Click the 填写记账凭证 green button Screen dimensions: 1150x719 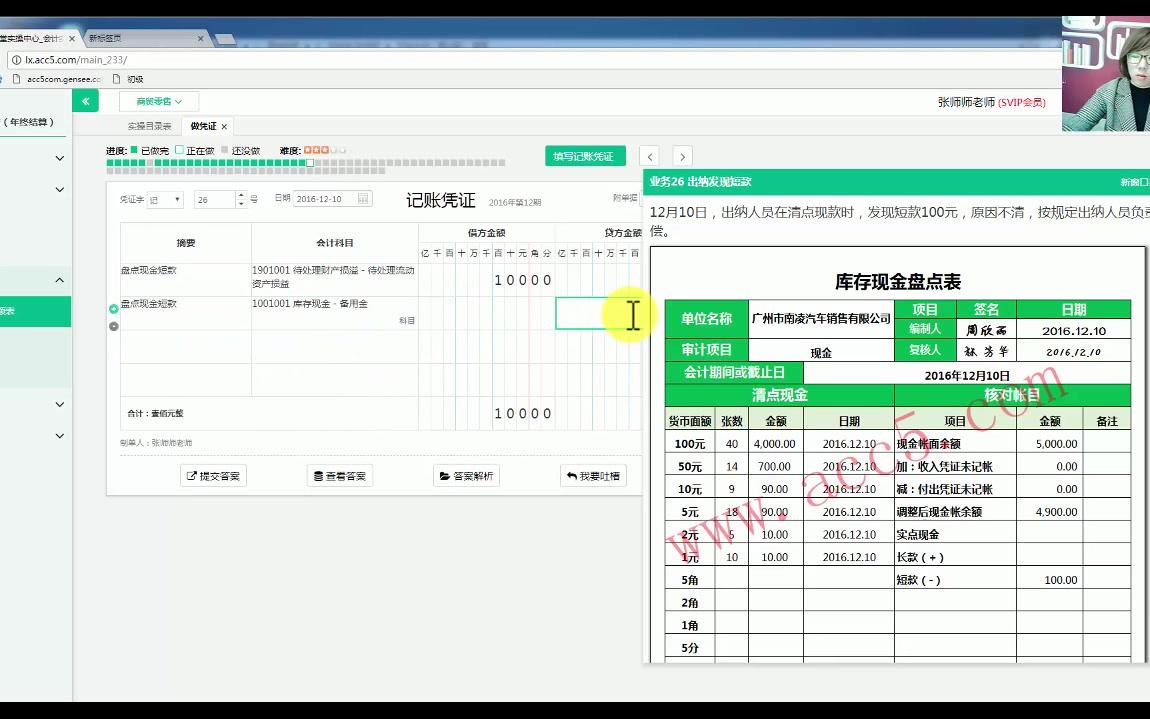[x=584, y=156]
